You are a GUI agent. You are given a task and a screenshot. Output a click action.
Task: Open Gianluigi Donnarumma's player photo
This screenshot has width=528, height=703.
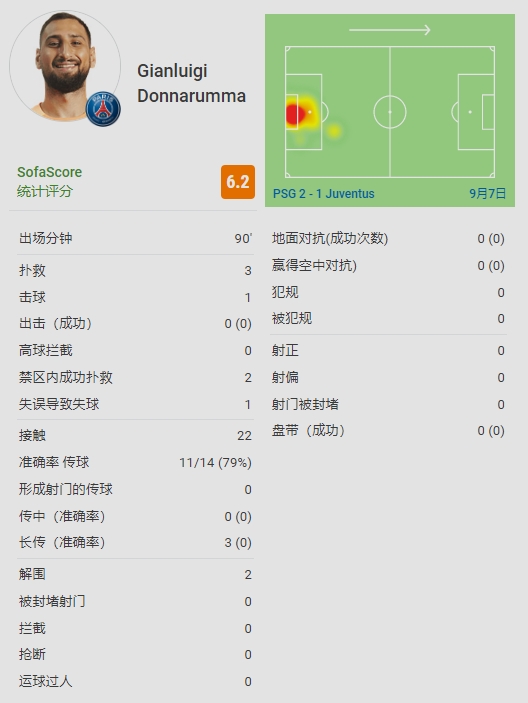click(x=65, y=66)
